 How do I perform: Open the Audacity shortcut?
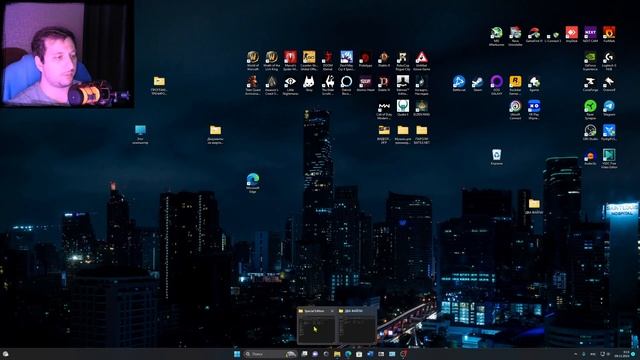tap(590, 157)
